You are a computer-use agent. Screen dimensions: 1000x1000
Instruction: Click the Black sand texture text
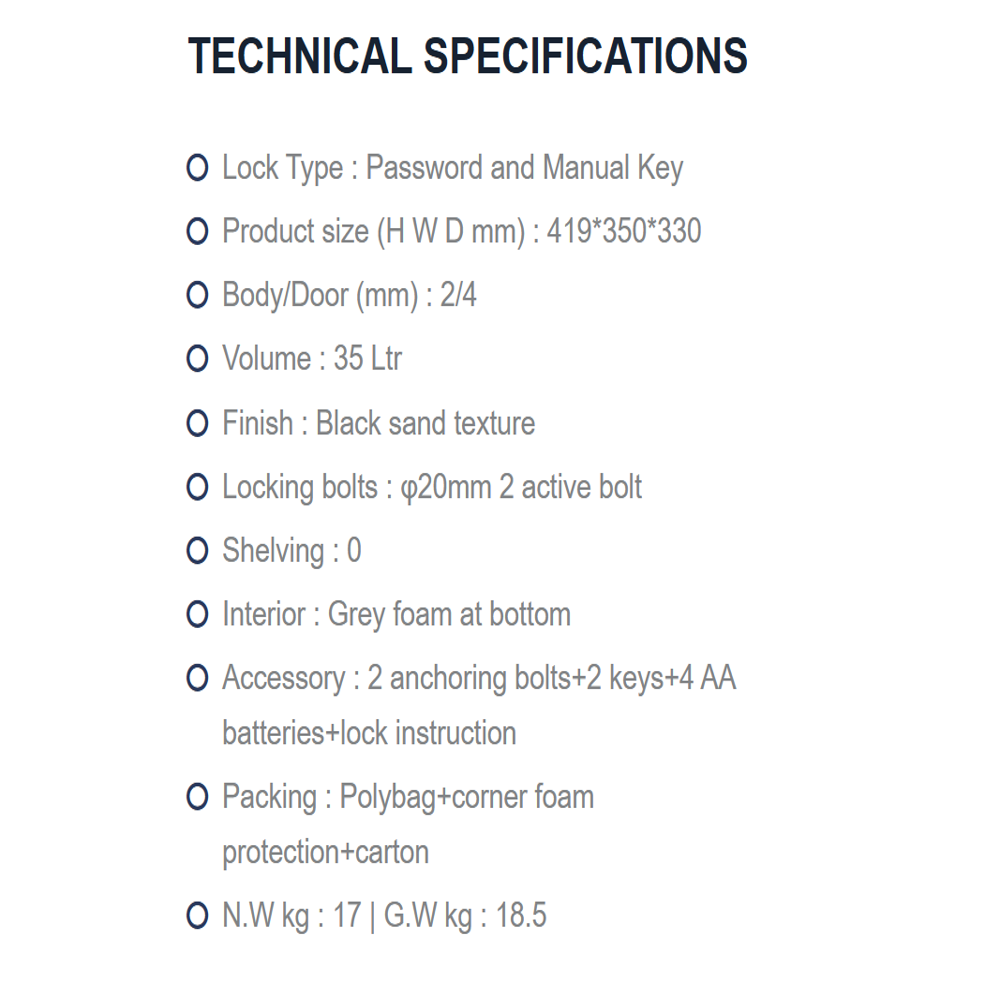[425, 423]
